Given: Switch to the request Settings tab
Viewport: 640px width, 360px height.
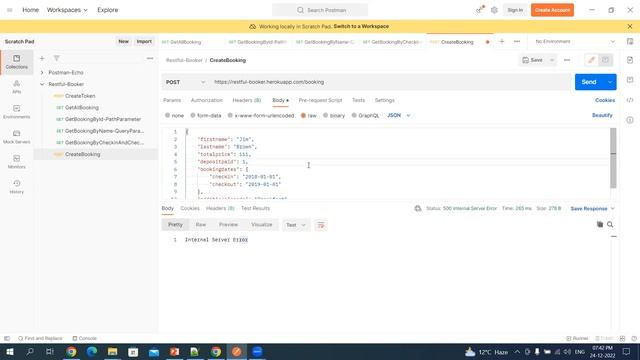Looking at the screenshot, I should (384, 100).
